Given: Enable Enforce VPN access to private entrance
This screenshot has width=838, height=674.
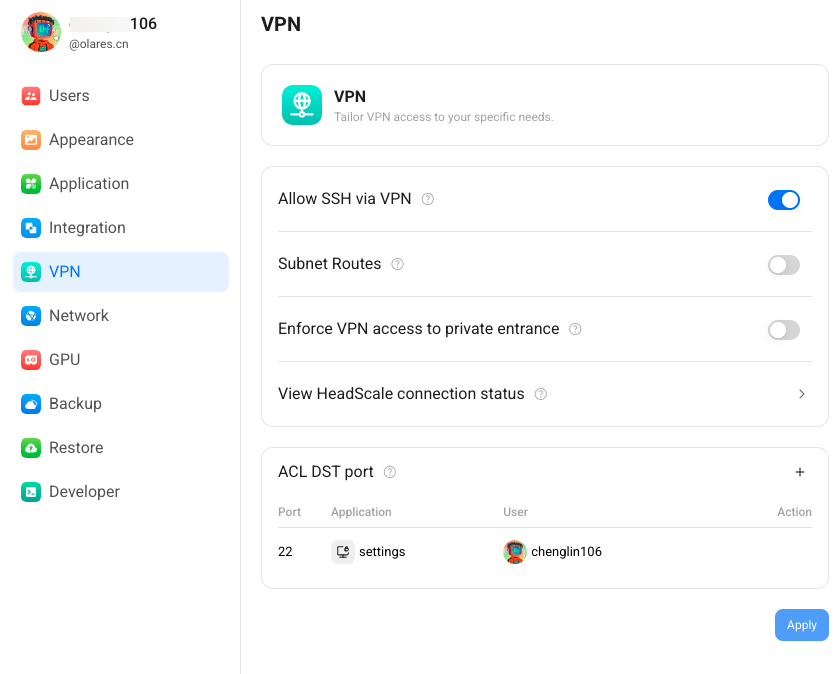Looking at the screenshot, I should tap(784, 330).
